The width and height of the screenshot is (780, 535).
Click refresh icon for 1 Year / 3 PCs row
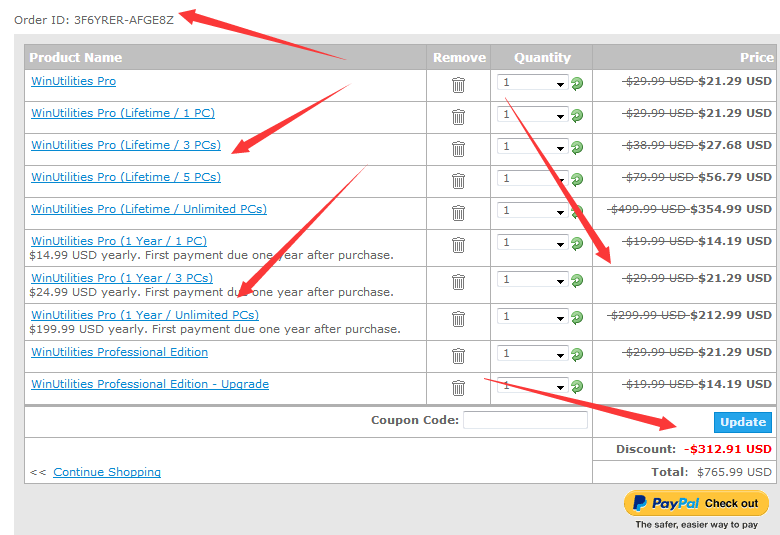pos(577,280)
